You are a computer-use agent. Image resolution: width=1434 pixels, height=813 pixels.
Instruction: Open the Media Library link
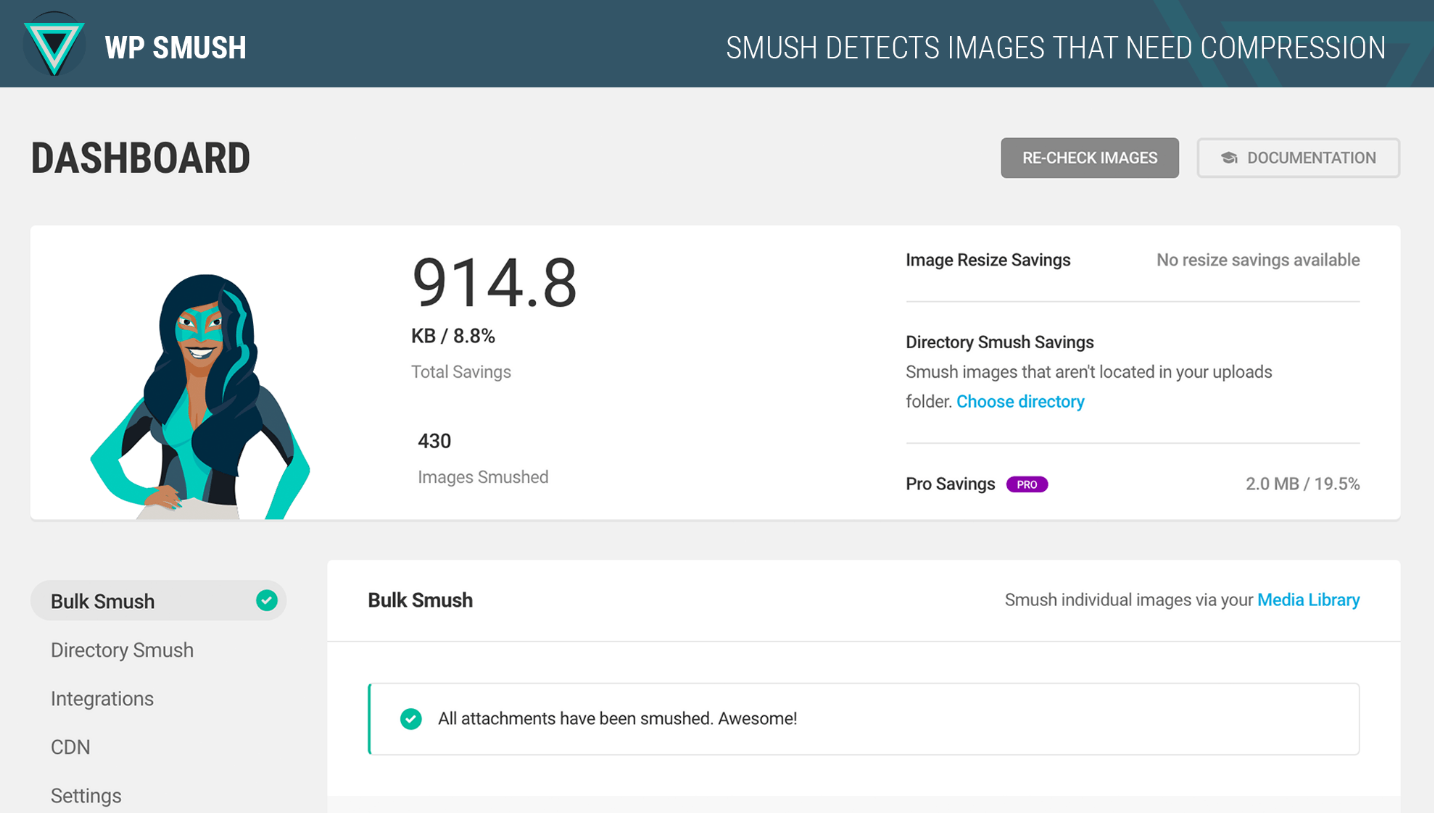[1308, 600]
